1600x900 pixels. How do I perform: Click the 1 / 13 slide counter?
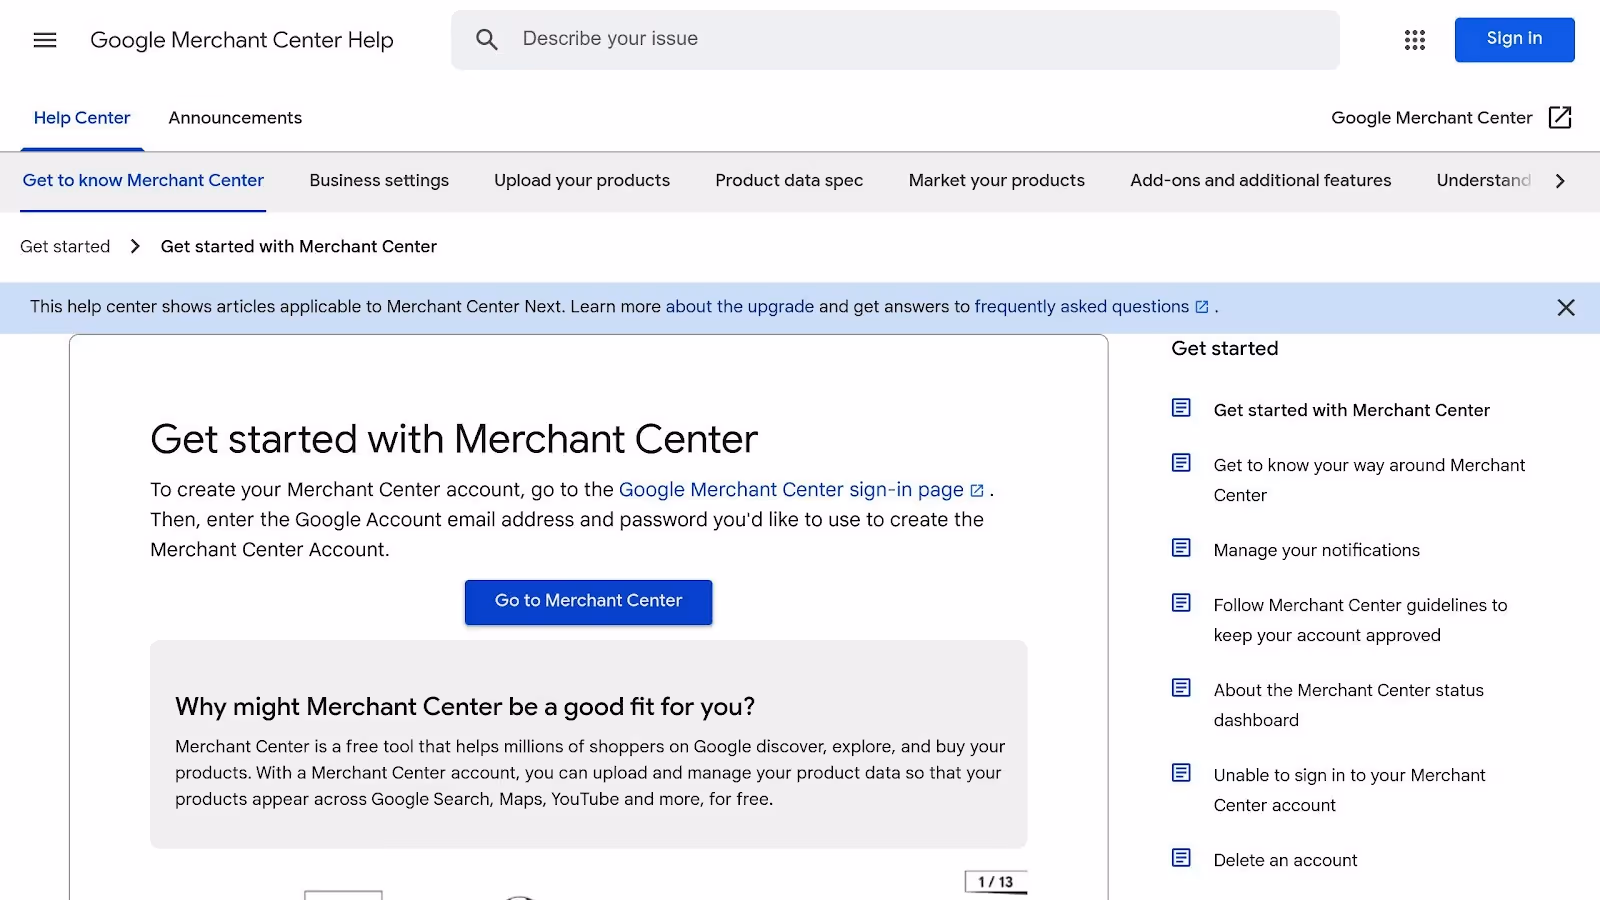click(995, 882)
